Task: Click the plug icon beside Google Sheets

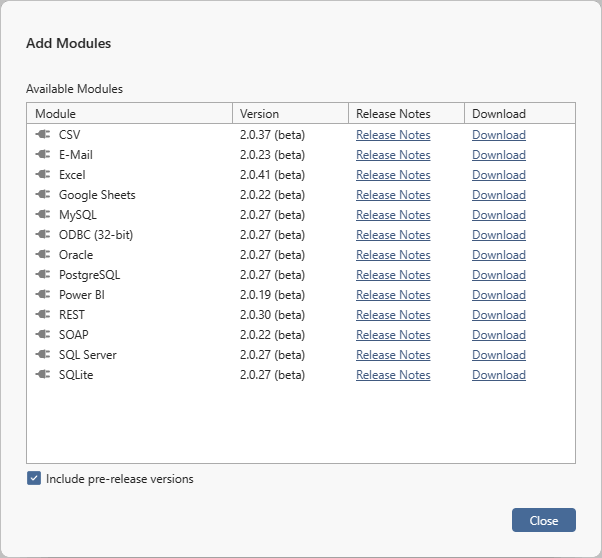Action: [43, 194]
